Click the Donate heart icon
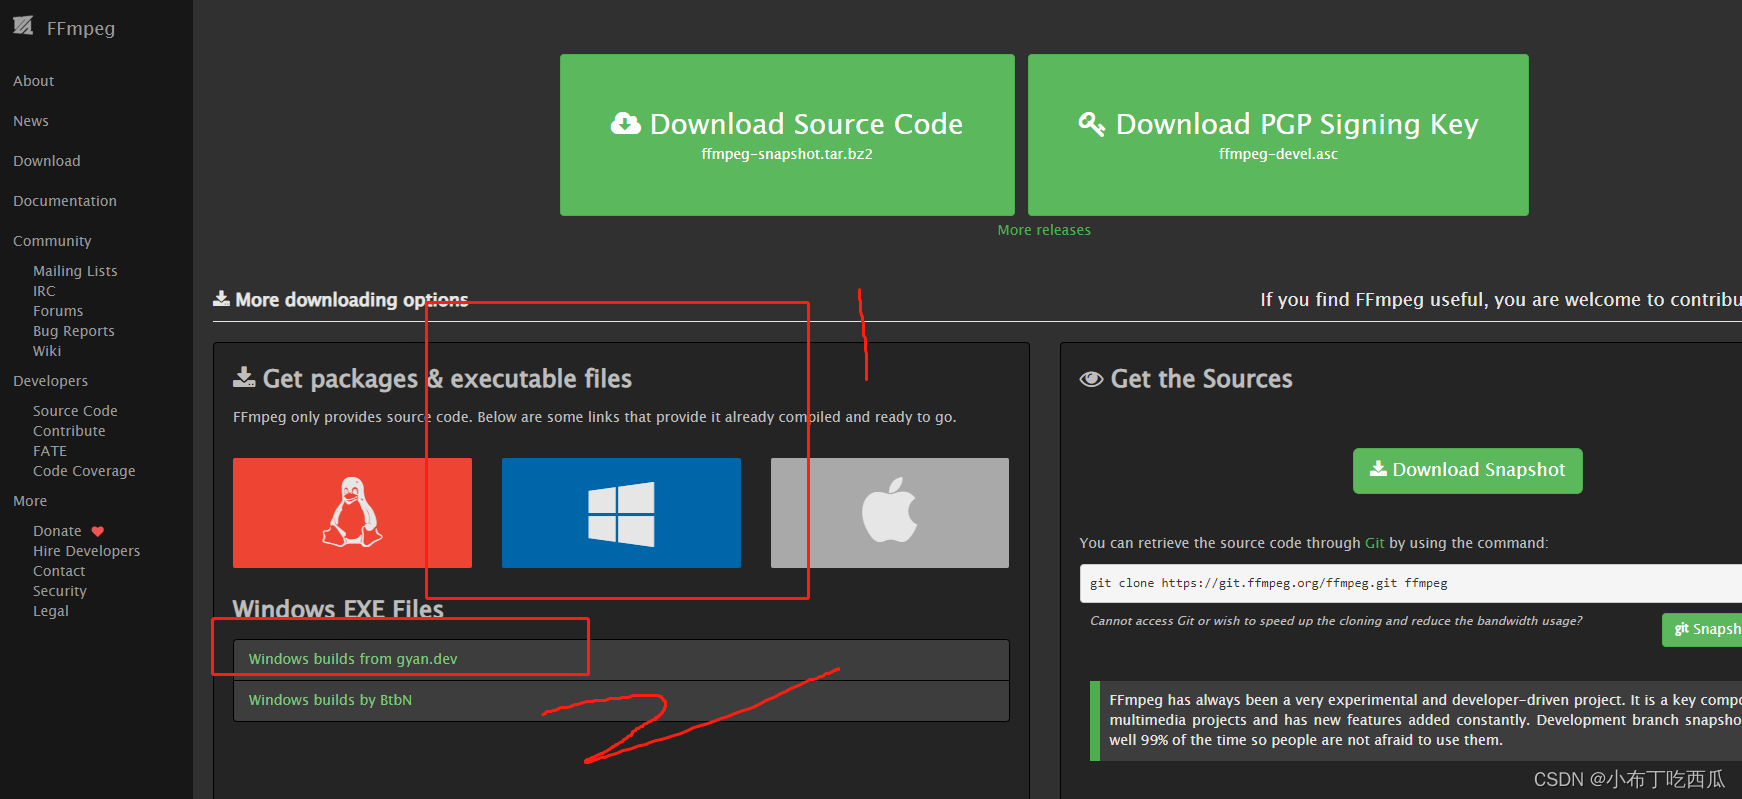The image size is (1742, 799). click(x=97, y=532)
